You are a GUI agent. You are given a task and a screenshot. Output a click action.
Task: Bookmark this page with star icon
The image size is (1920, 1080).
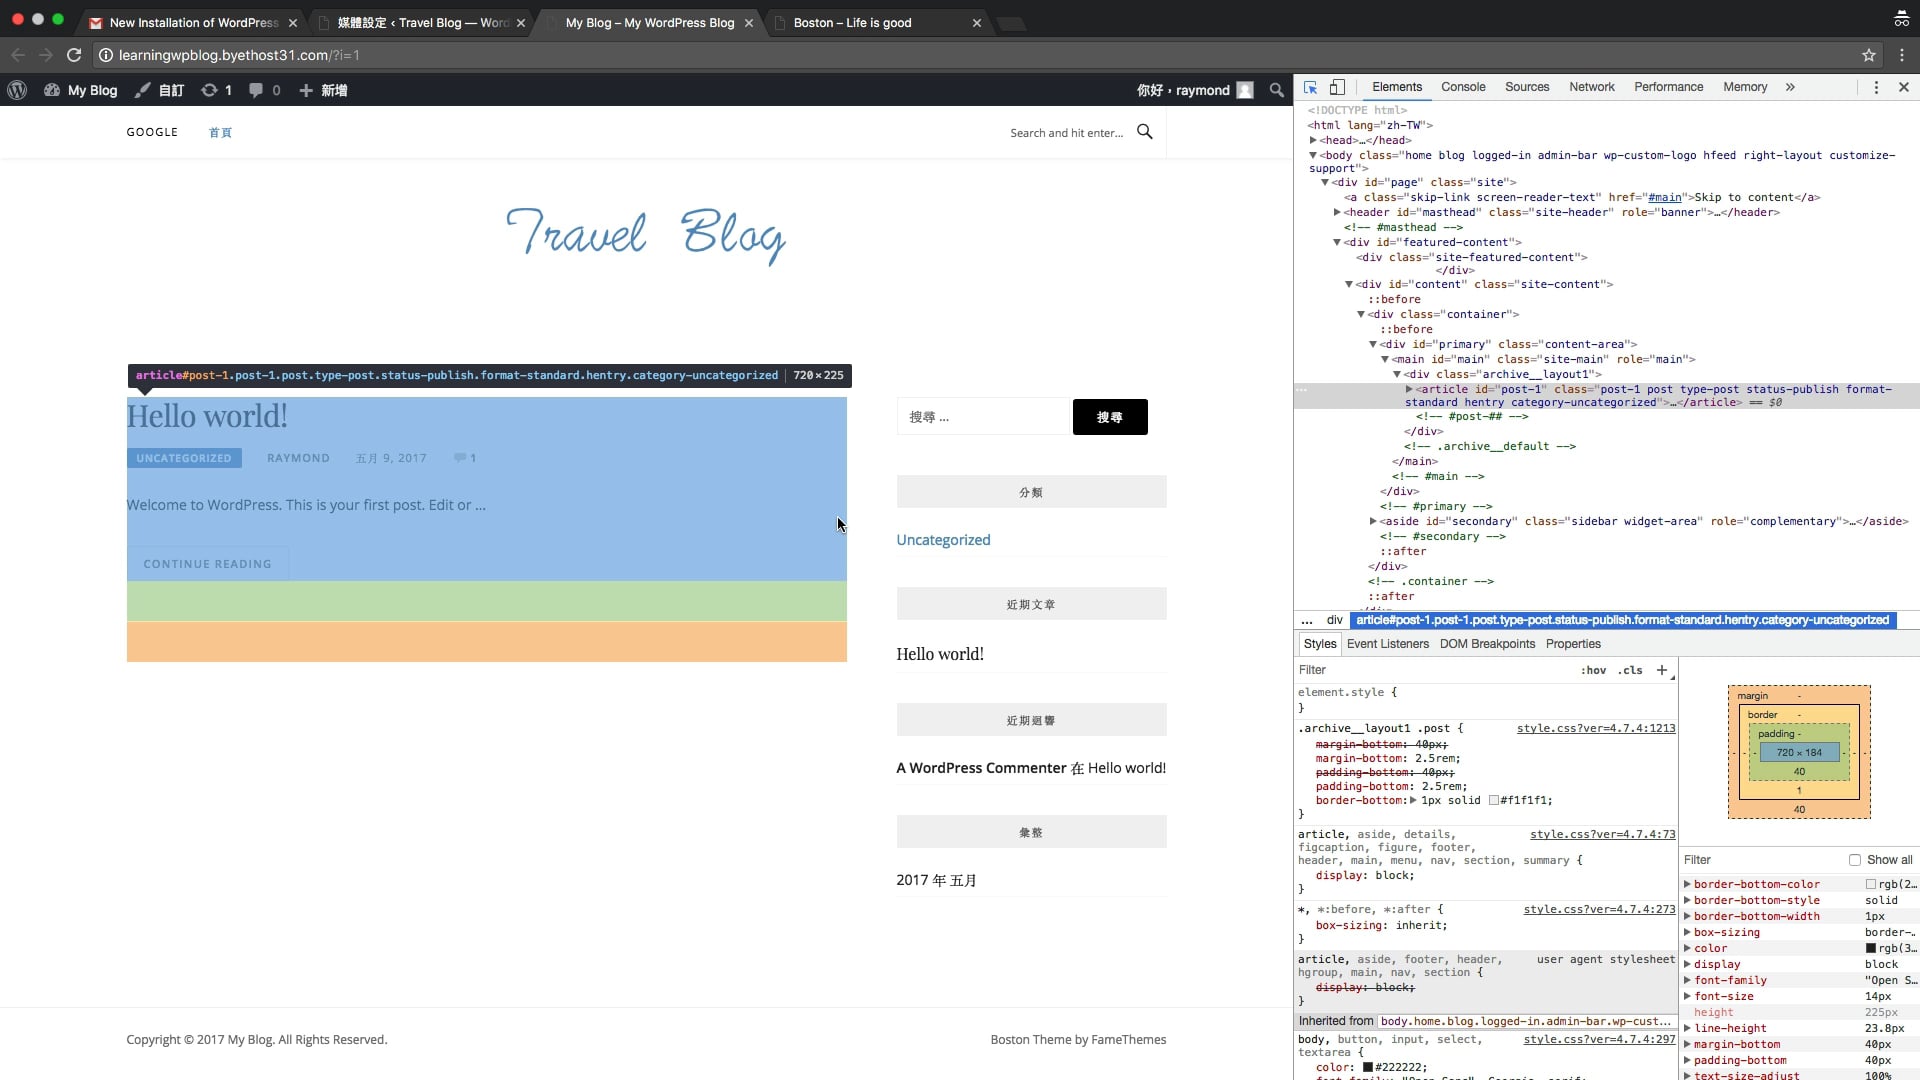[x=1868, y=55]
